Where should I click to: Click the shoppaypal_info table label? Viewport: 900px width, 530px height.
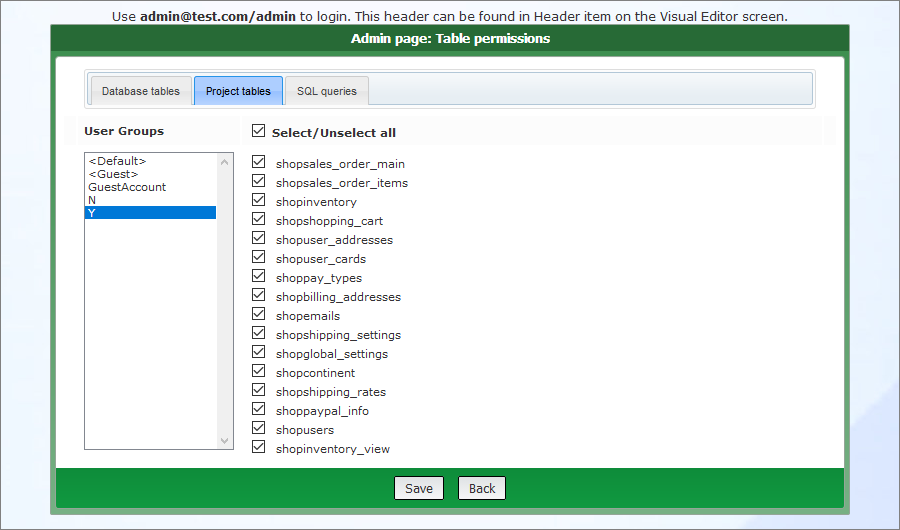coord(322,411)
